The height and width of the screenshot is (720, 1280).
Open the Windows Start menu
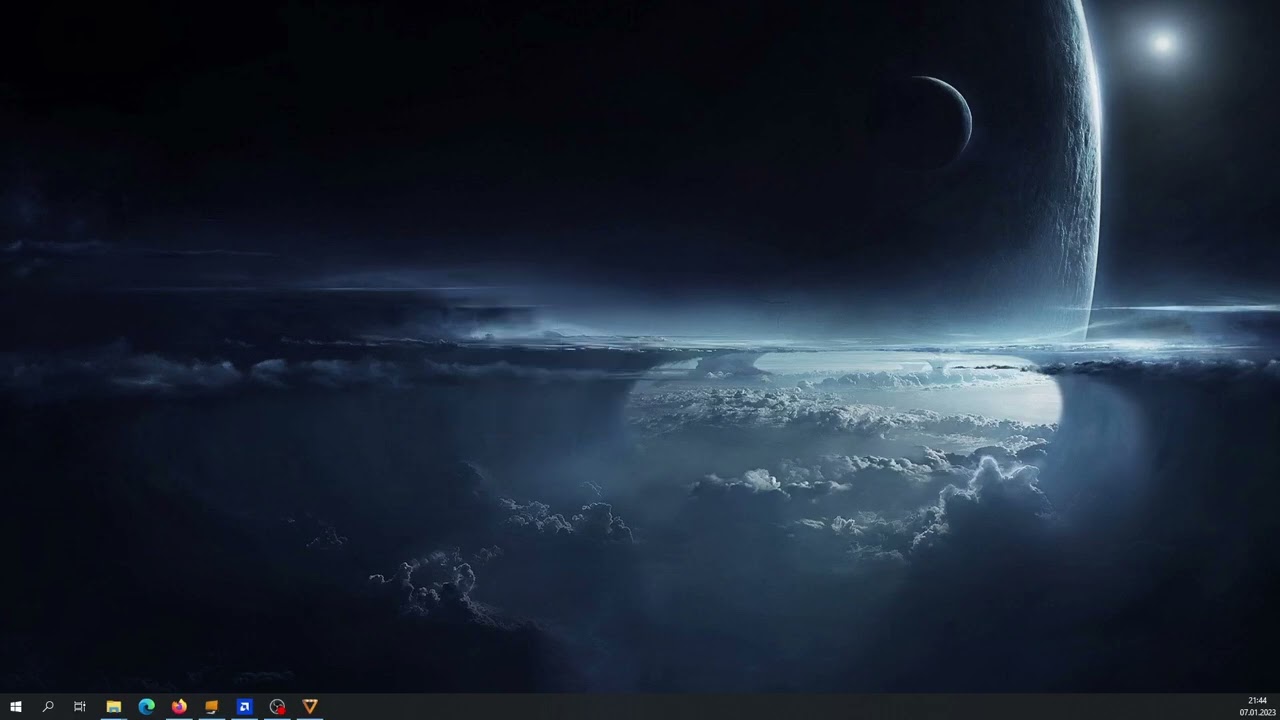16,706
